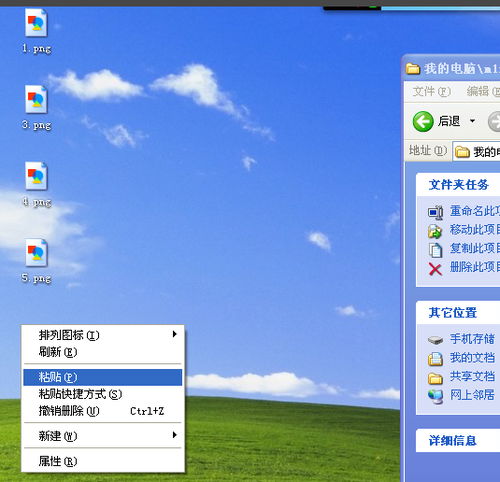
Task: Click the 后退 button label
Action: coord(449,121)
